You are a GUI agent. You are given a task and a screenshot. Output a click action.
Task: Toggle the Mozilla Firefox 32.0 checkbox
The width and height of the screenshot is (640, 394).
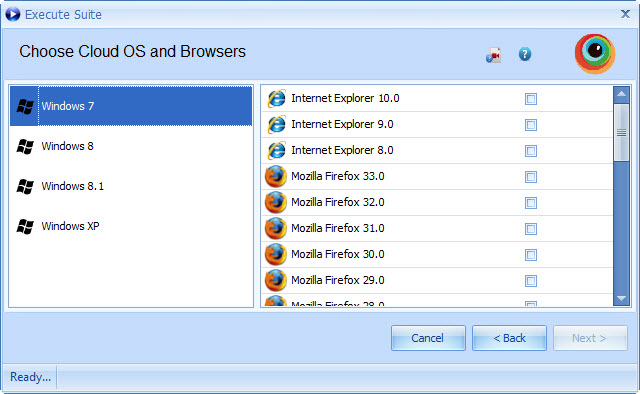531,203
